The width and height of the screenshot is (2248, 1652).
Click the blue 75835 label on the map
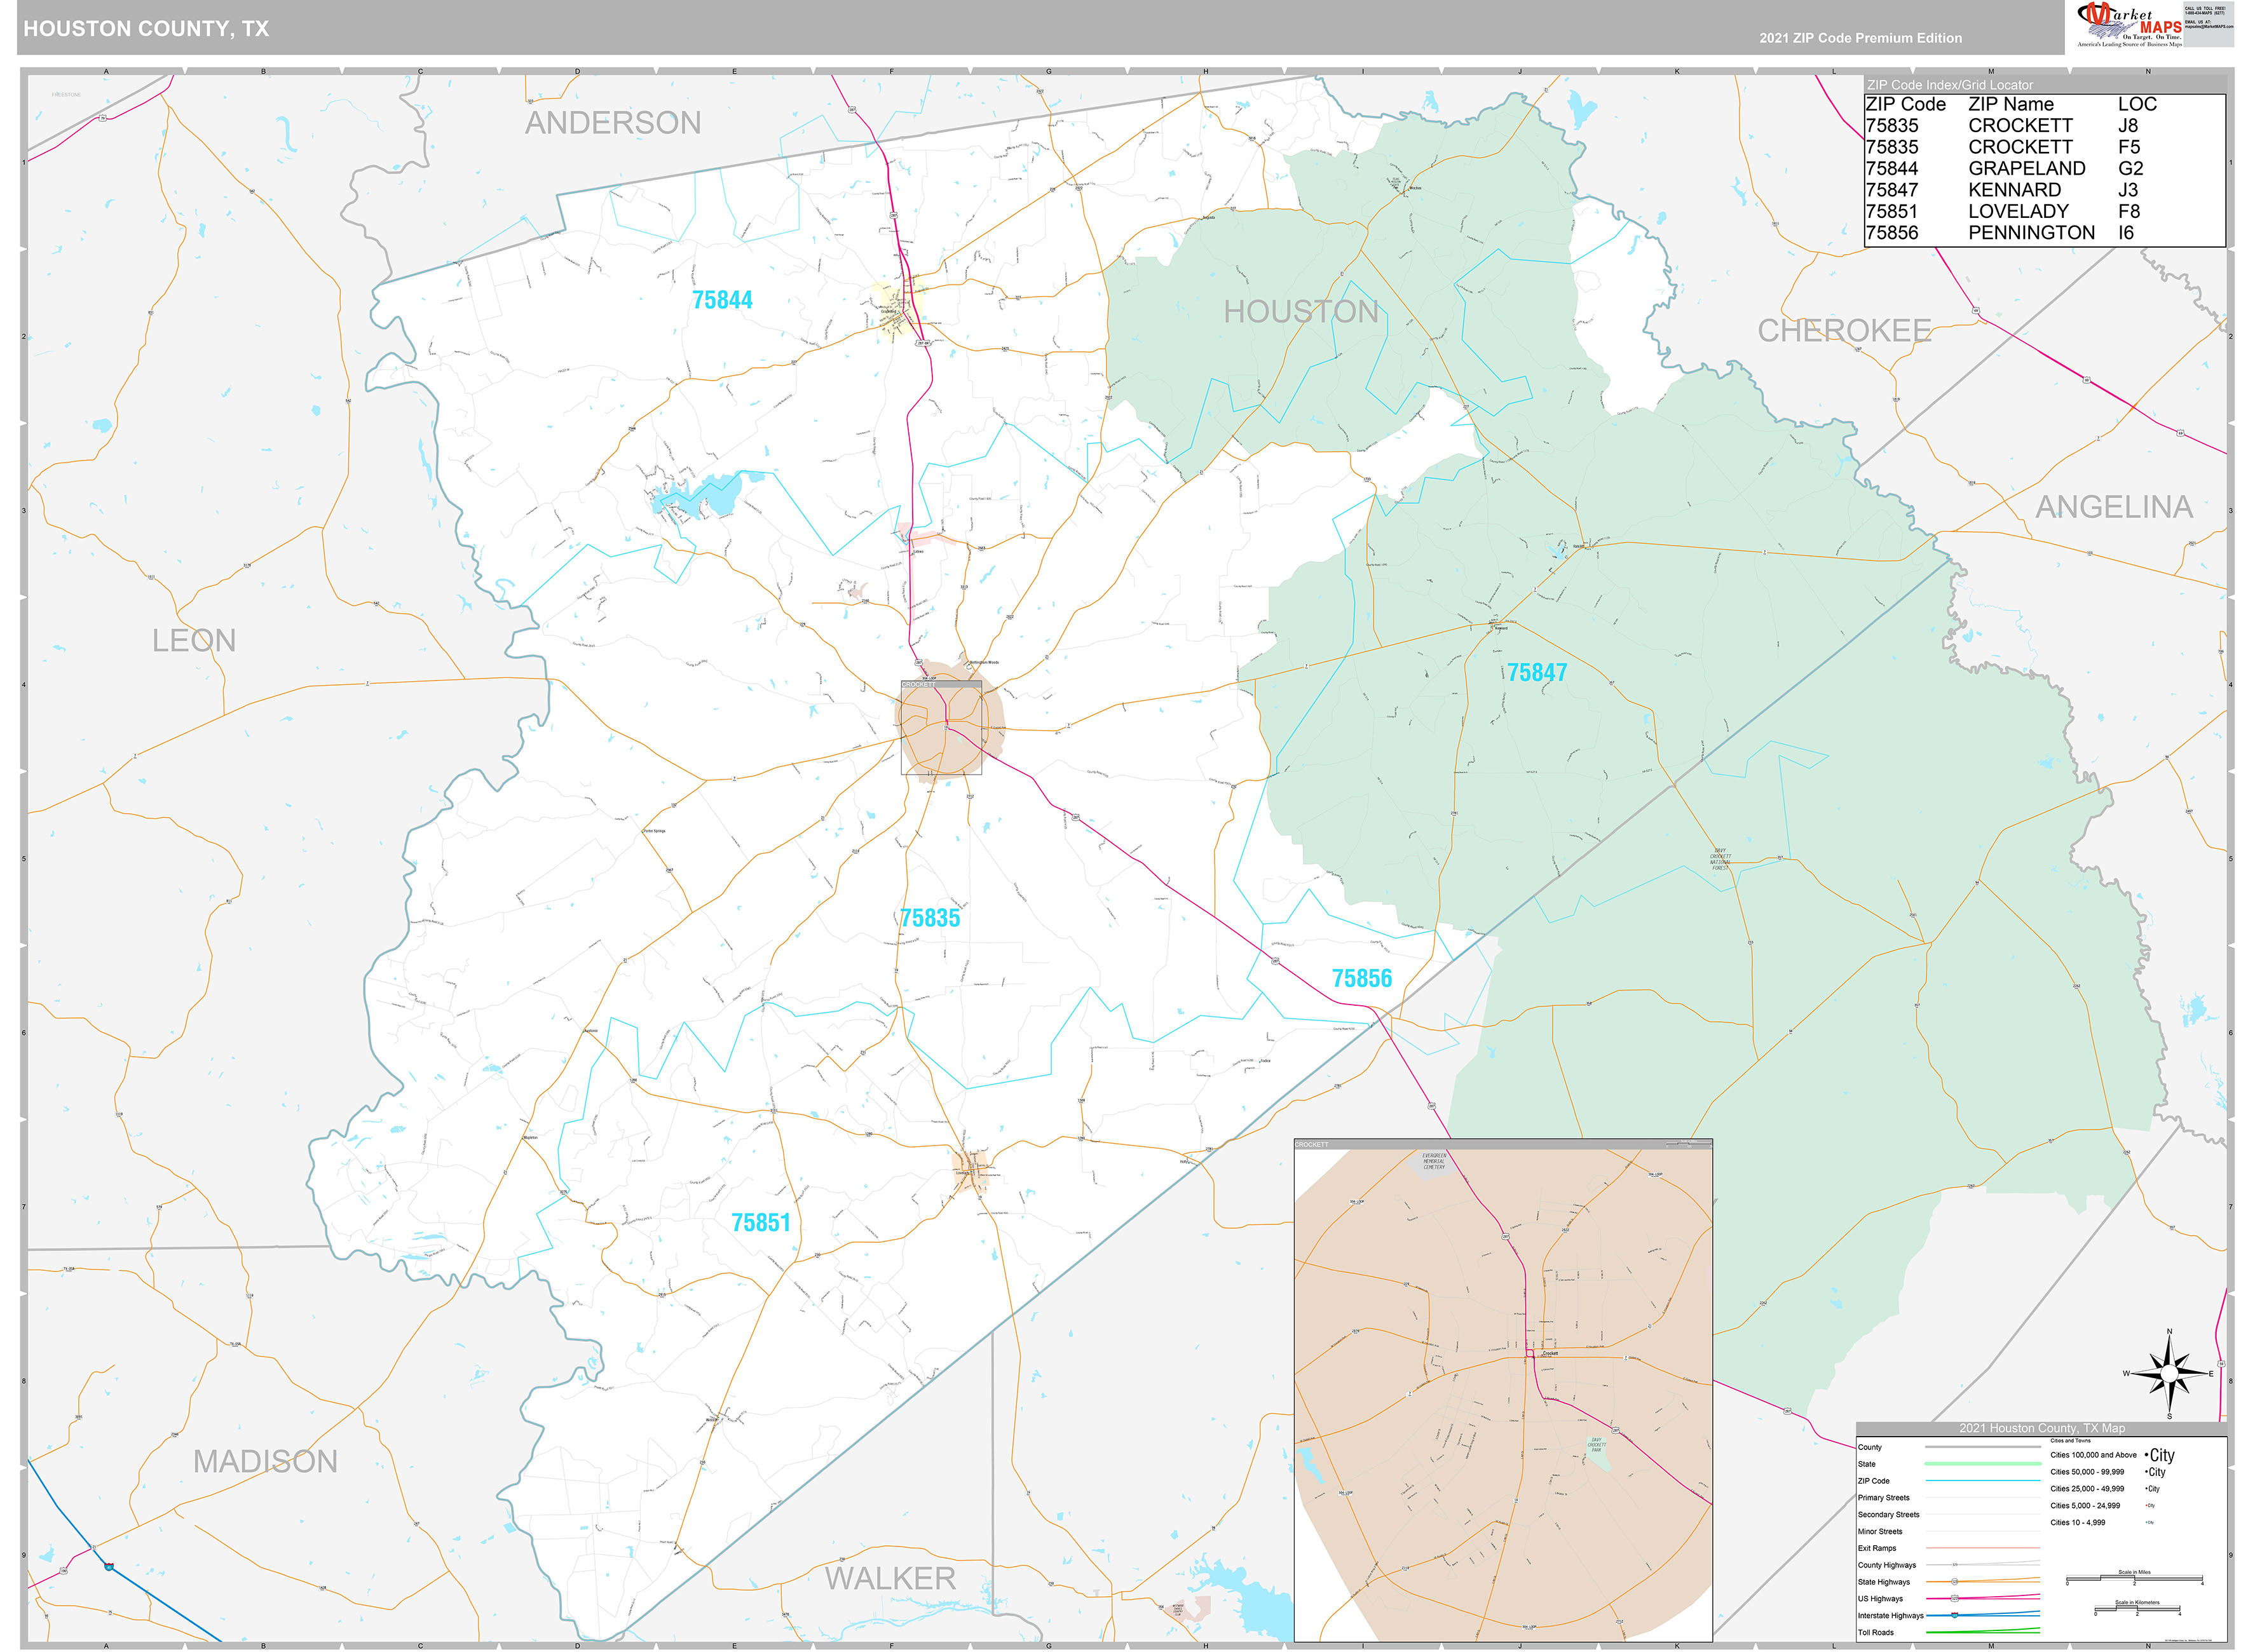pyautogui.click(x=930, y=918)
